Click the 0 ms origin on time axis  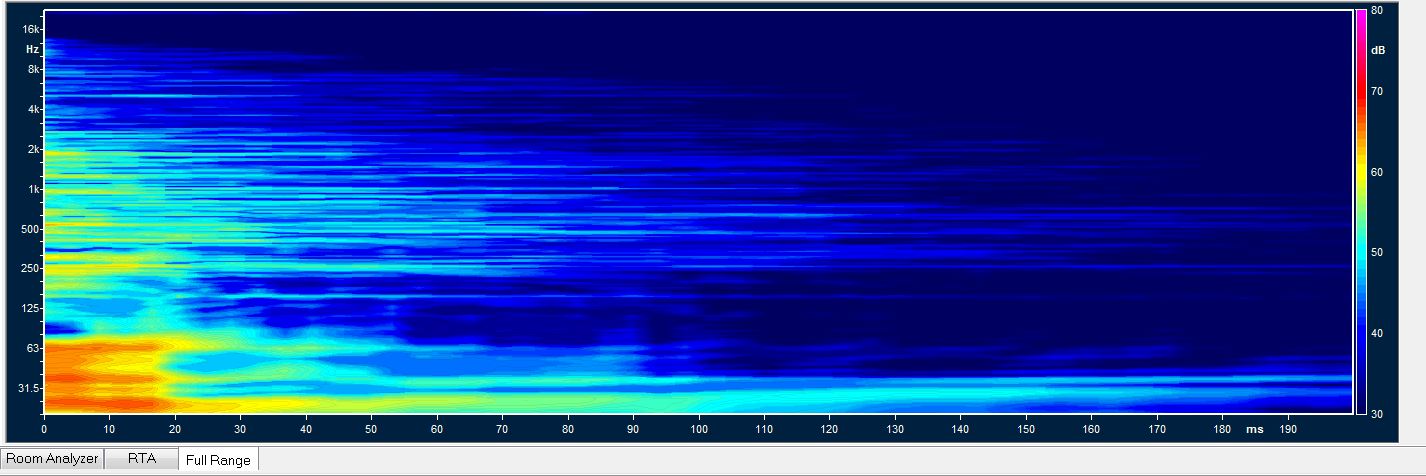tap(44, 430)
